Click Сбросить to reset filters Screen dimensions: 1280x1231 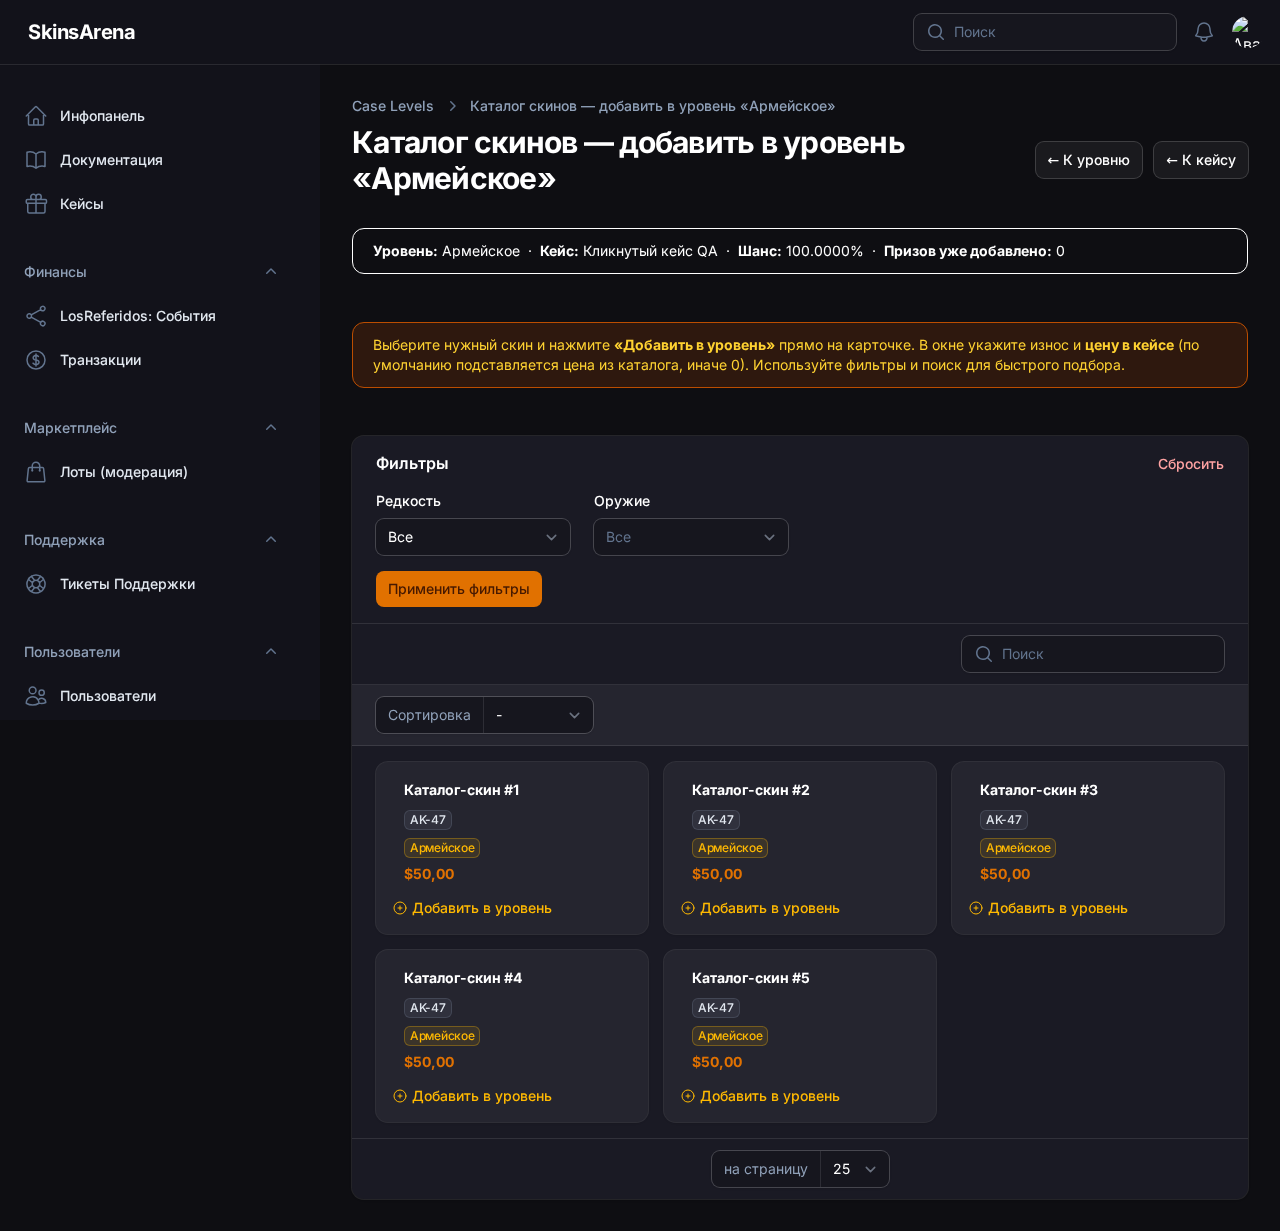click(1190, 464)
